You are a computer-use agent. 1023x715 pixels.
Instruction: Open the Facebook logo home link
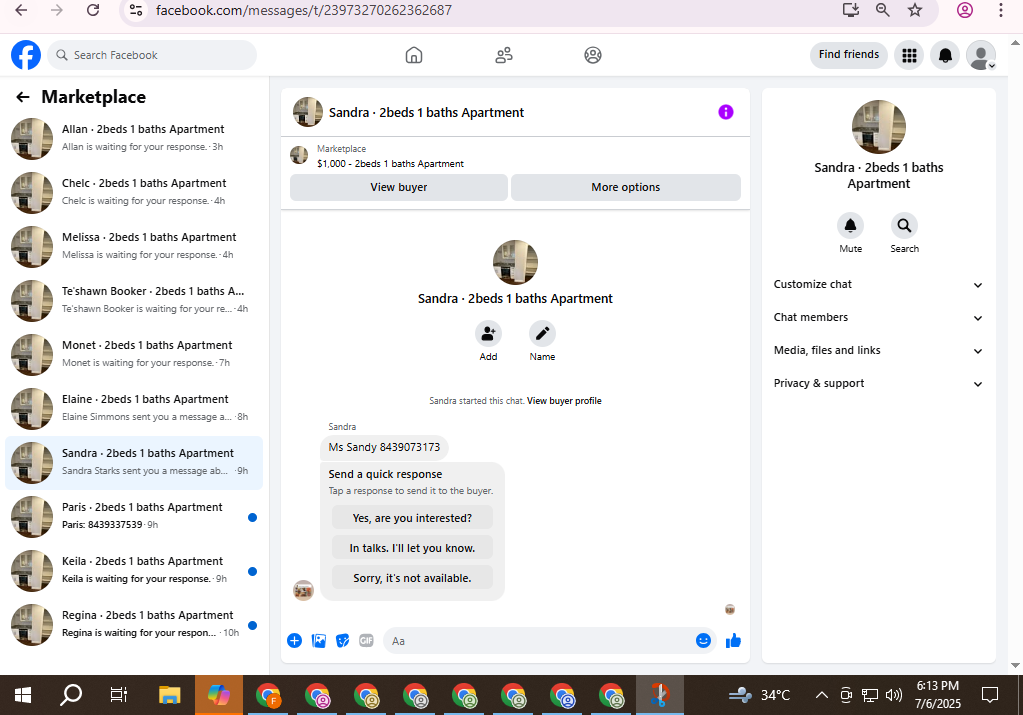tap(26, 55)
